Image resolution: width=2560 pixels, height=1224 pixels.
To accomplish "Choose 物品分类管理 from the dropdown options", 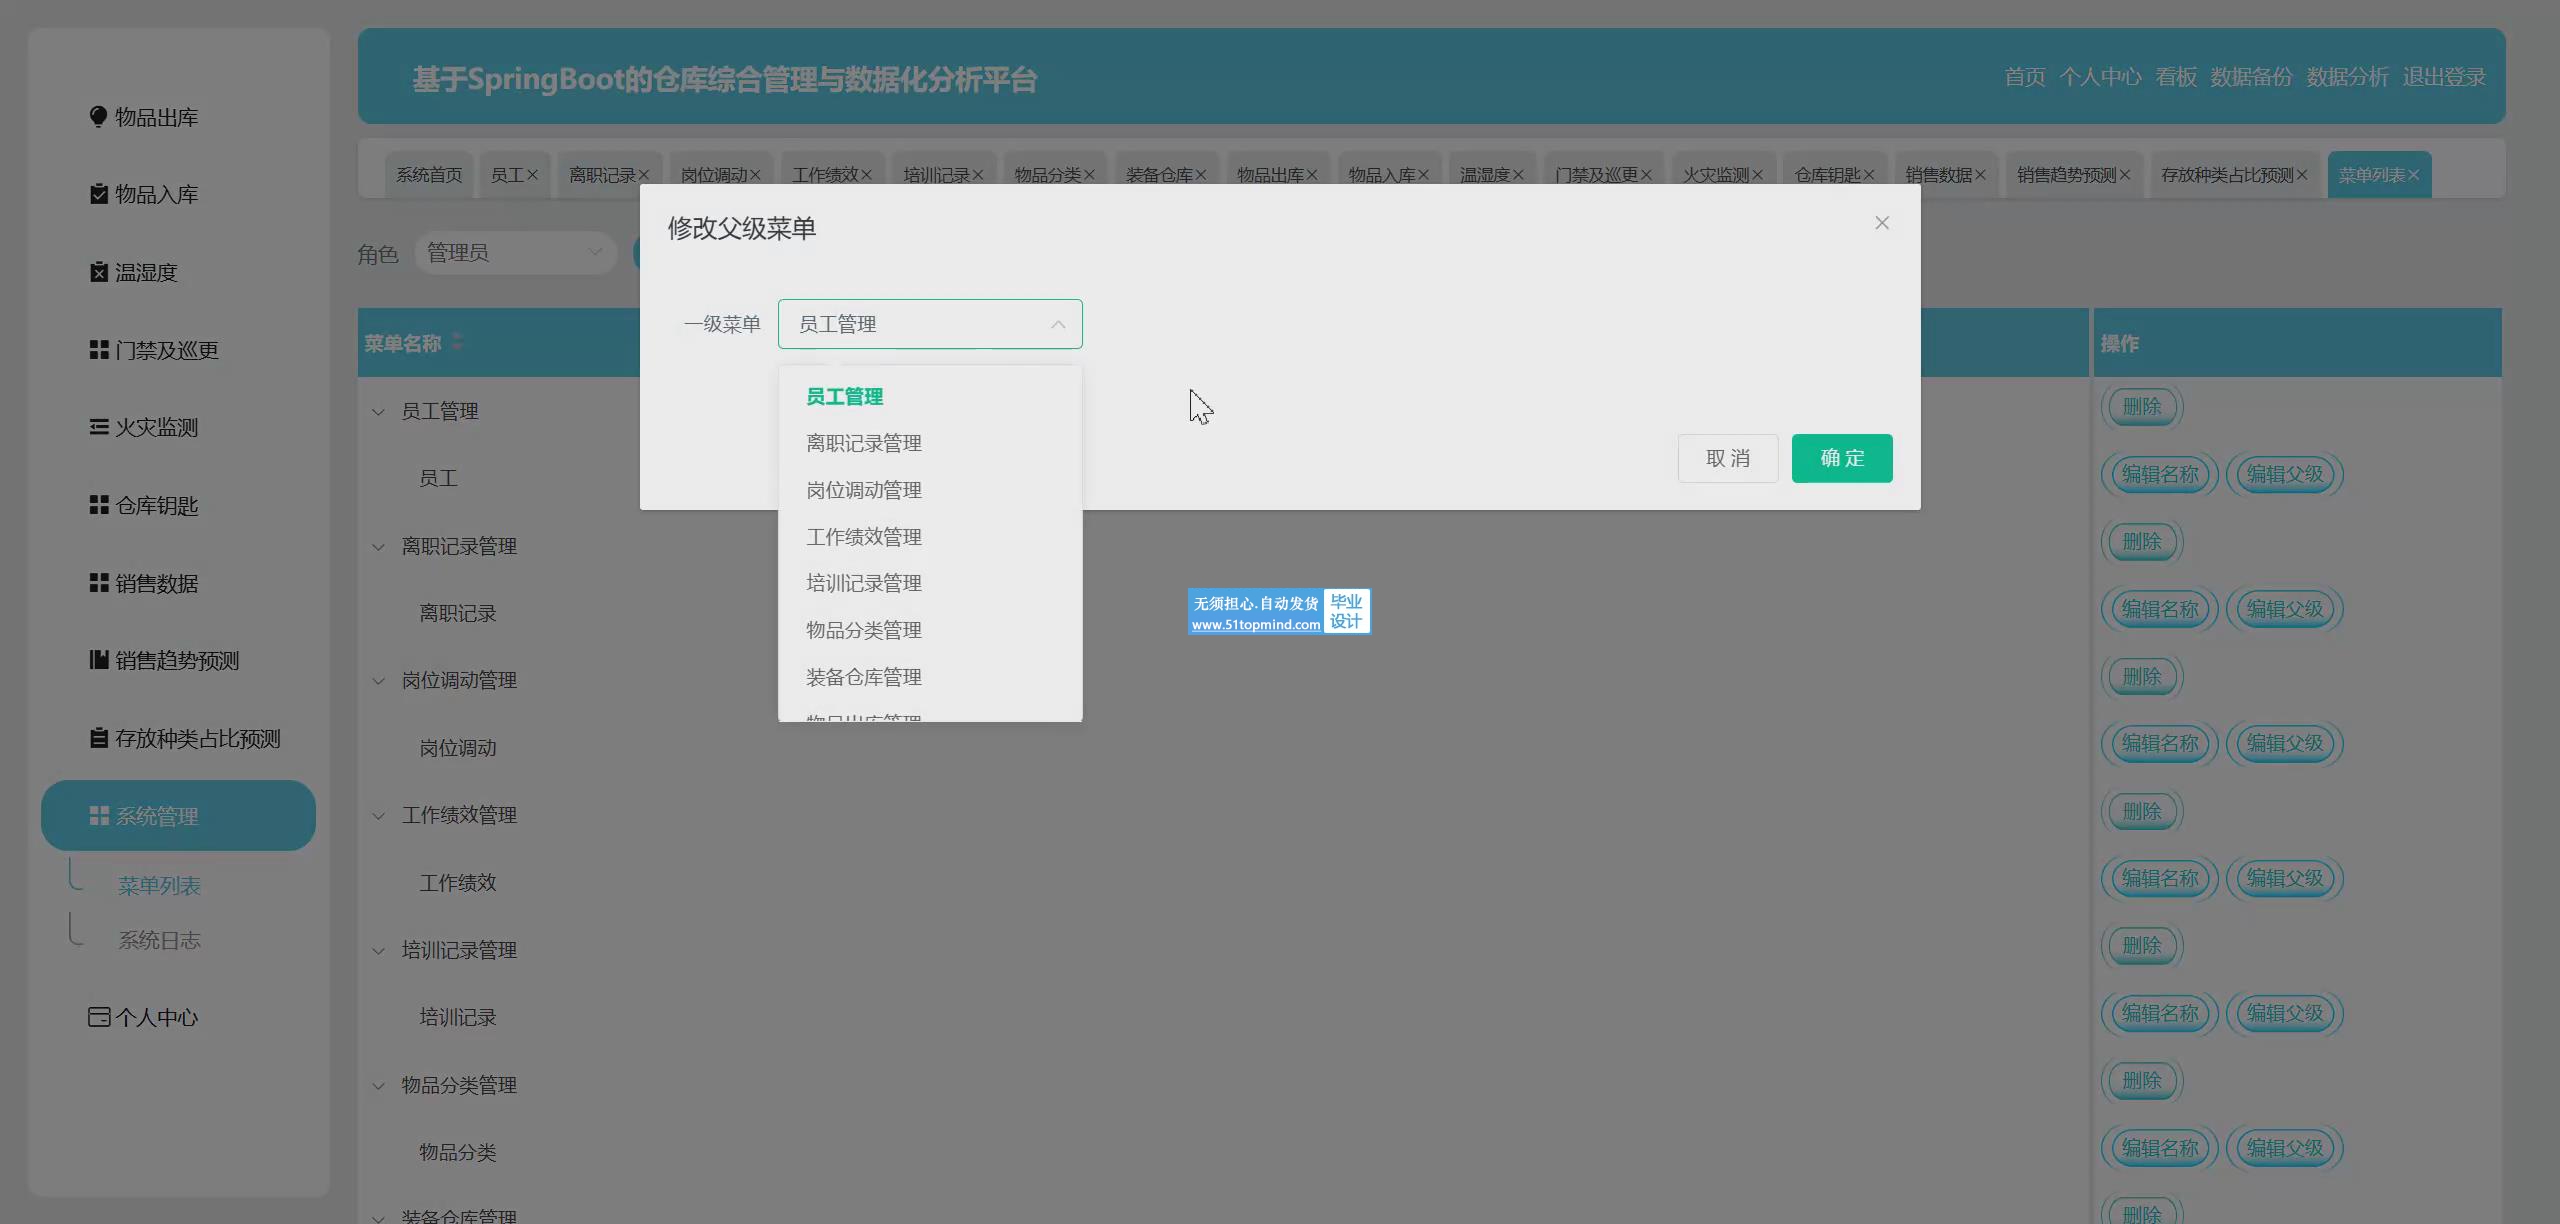I will tap(863, 630).
